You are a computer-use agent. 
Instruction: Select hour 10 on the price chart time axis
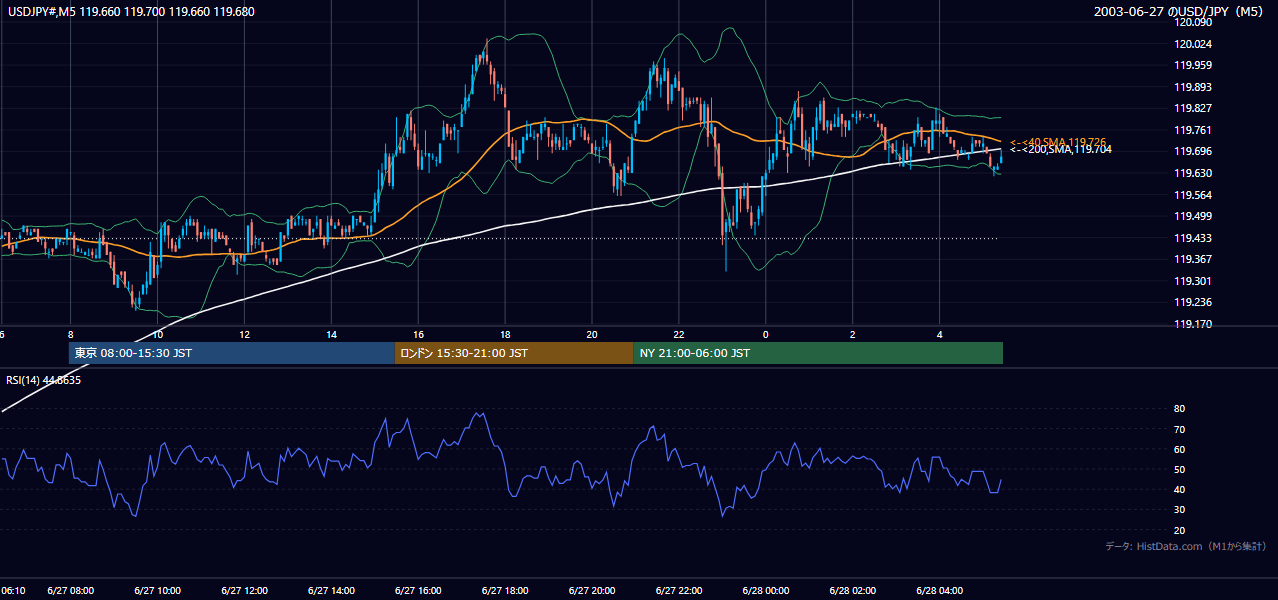(x=157, y=334)
